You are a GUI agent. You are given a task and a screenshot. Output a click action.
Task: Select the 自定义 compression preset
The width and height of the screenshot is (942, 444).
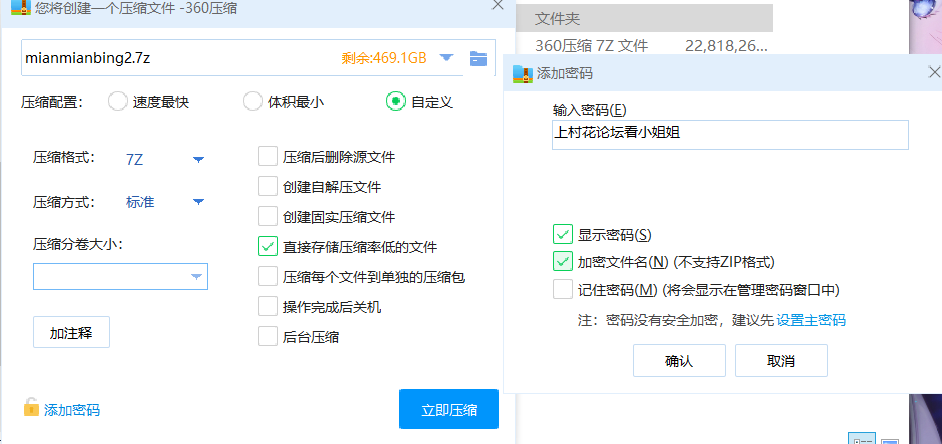coord(395,102)
